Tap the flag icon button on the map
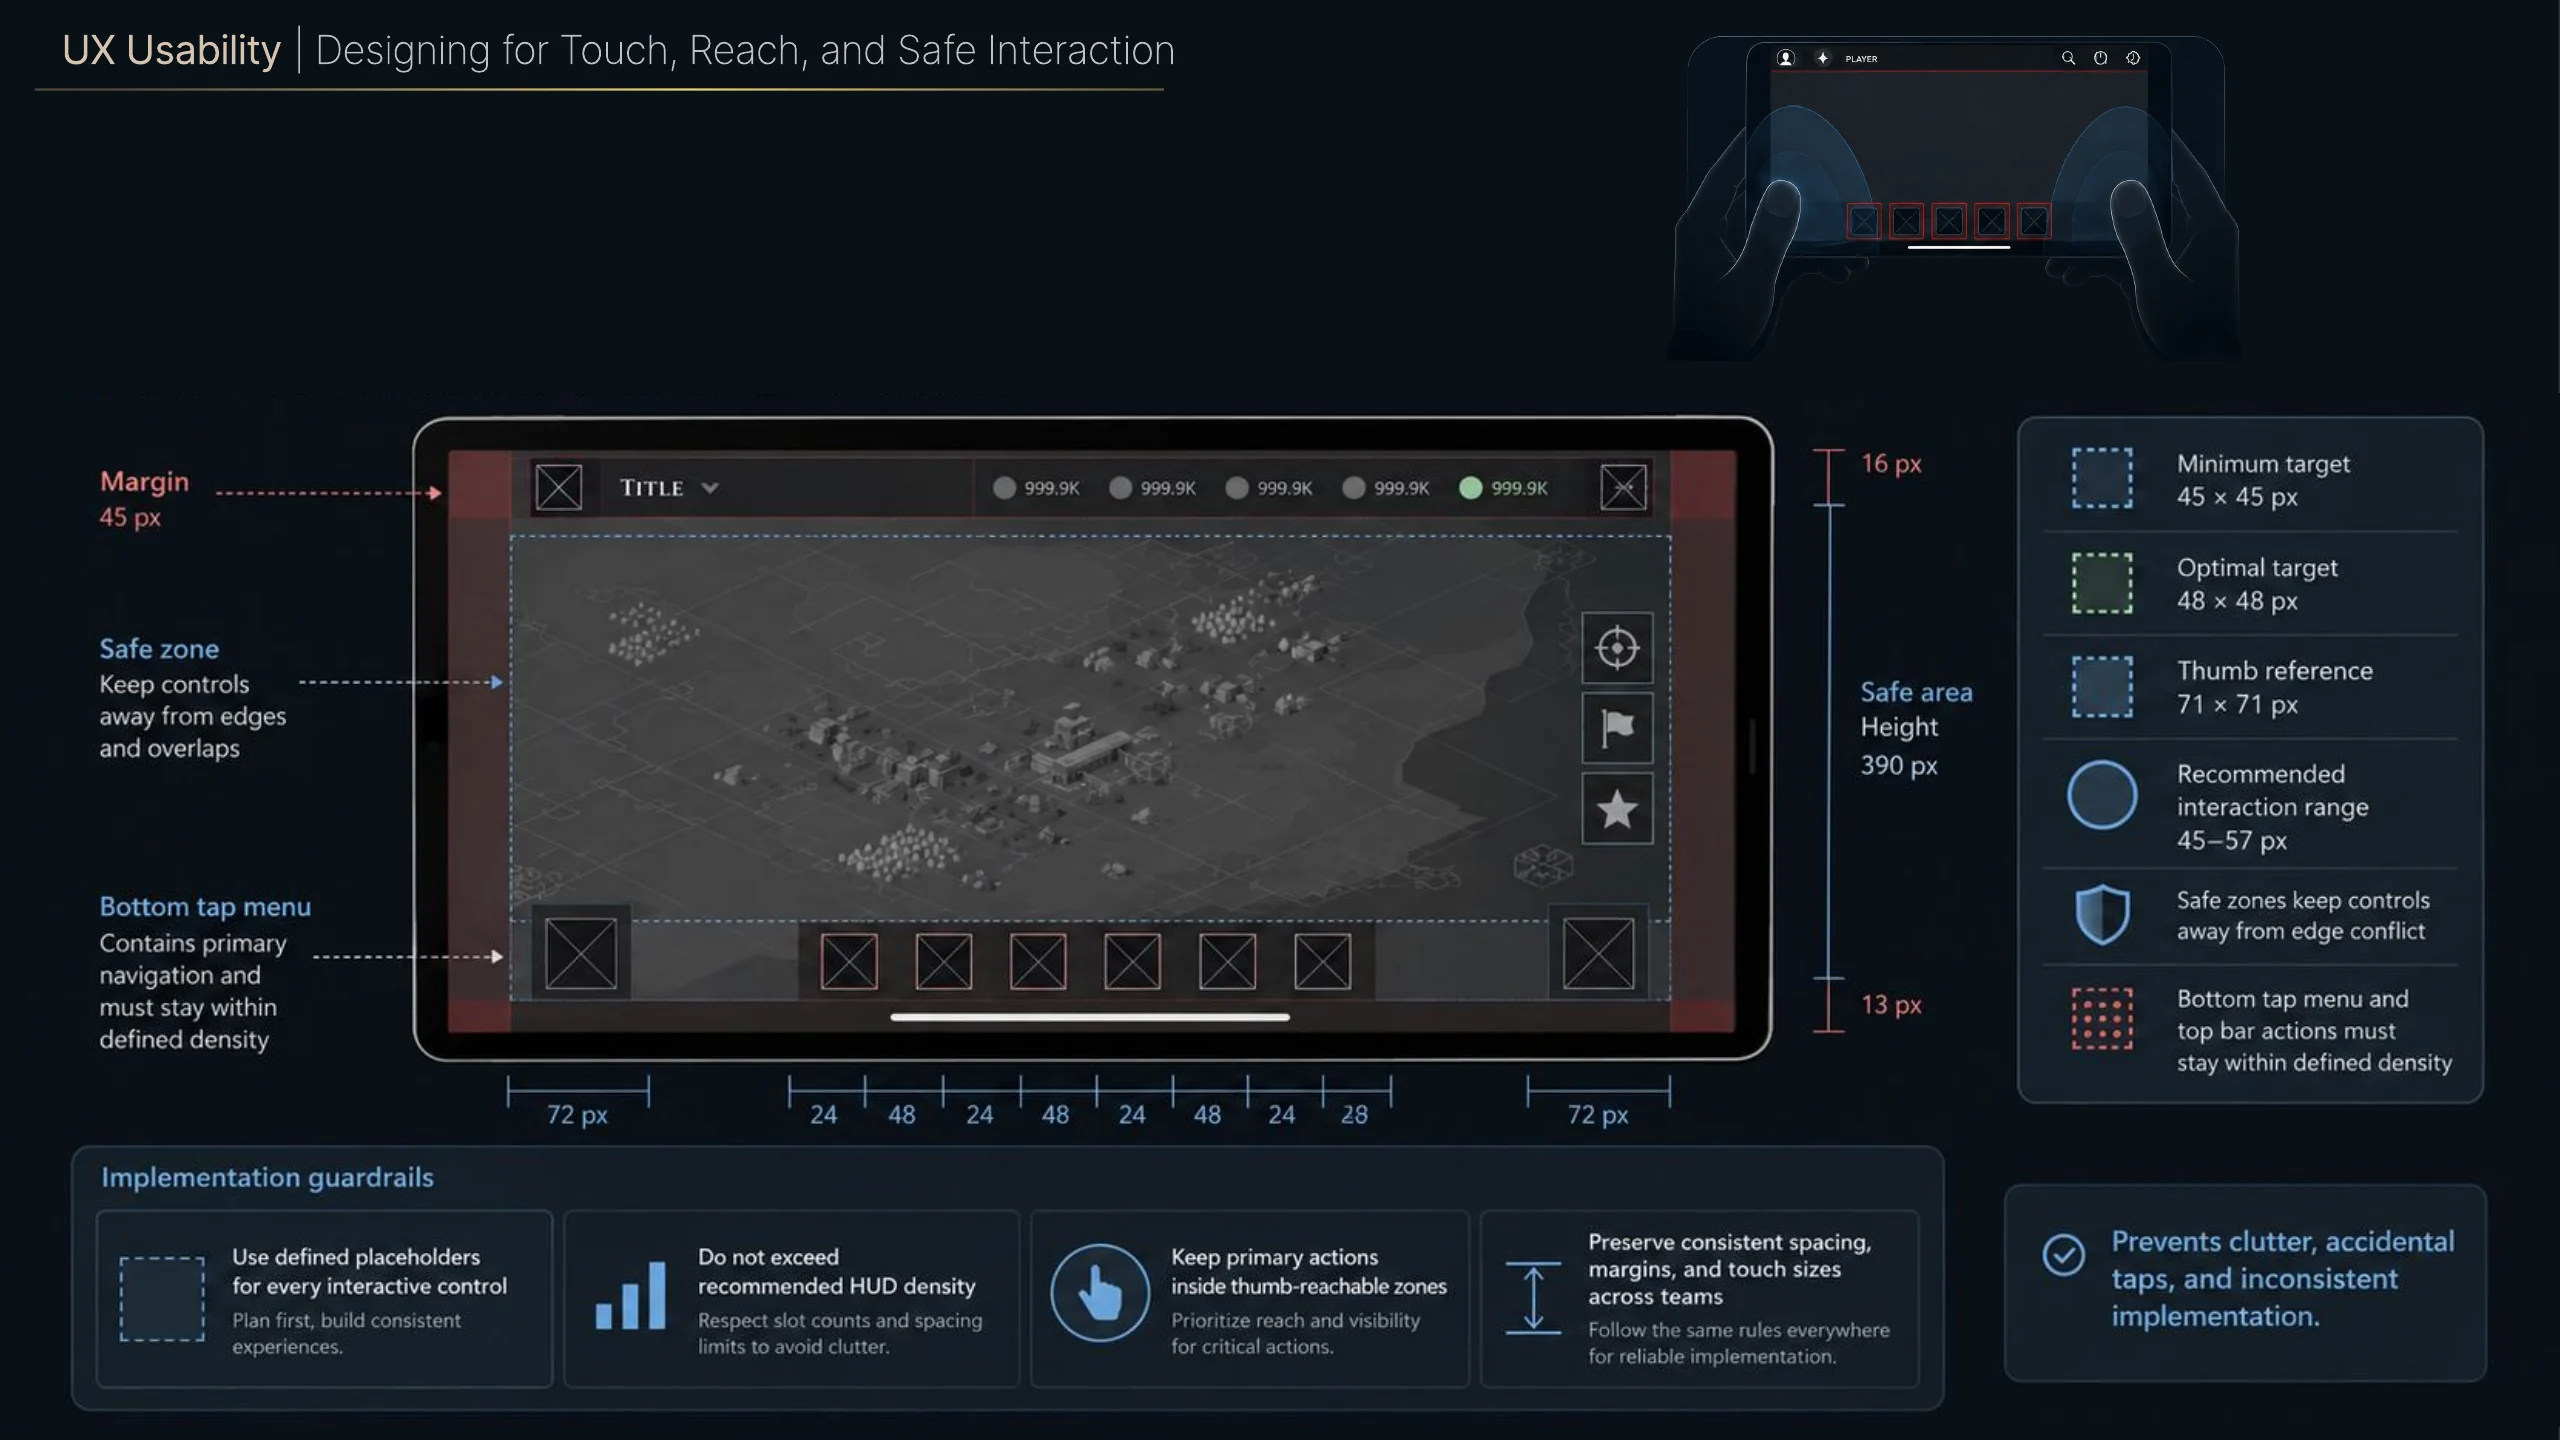Screen dimensions: 2560x1440 coord(1617,727)
